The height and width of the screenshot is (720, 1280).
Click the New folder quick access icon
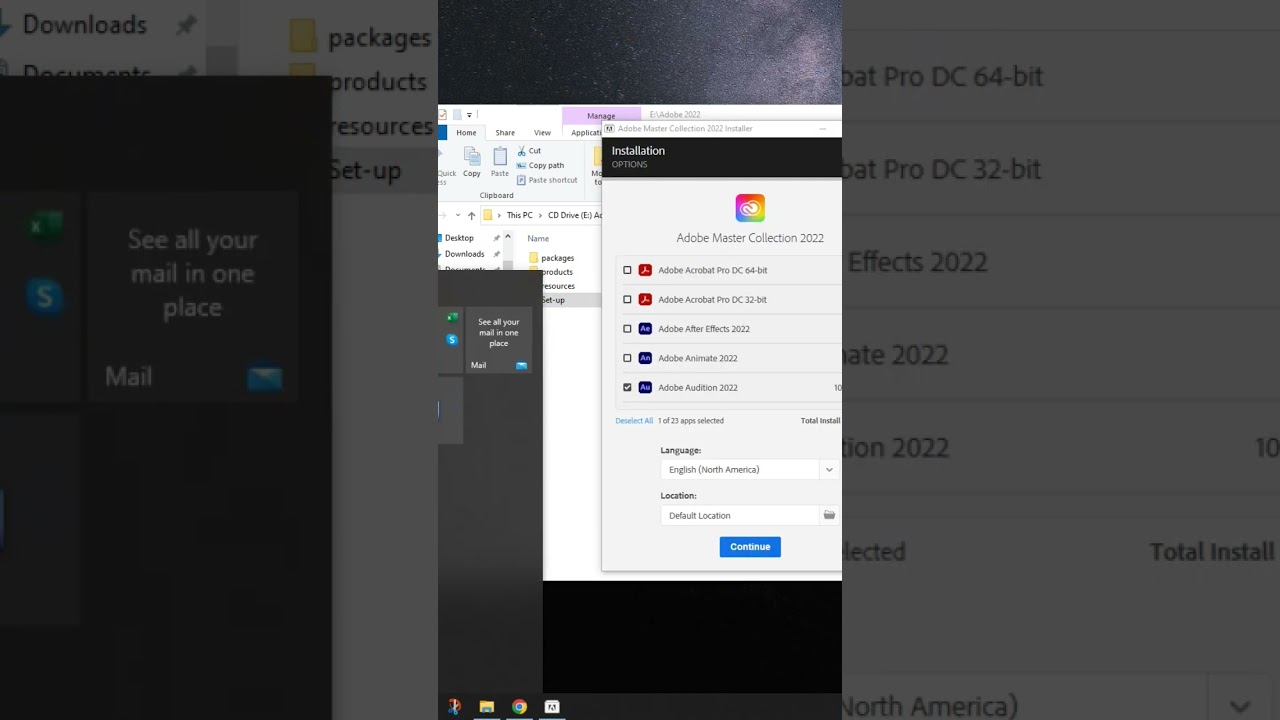point(457,115)
